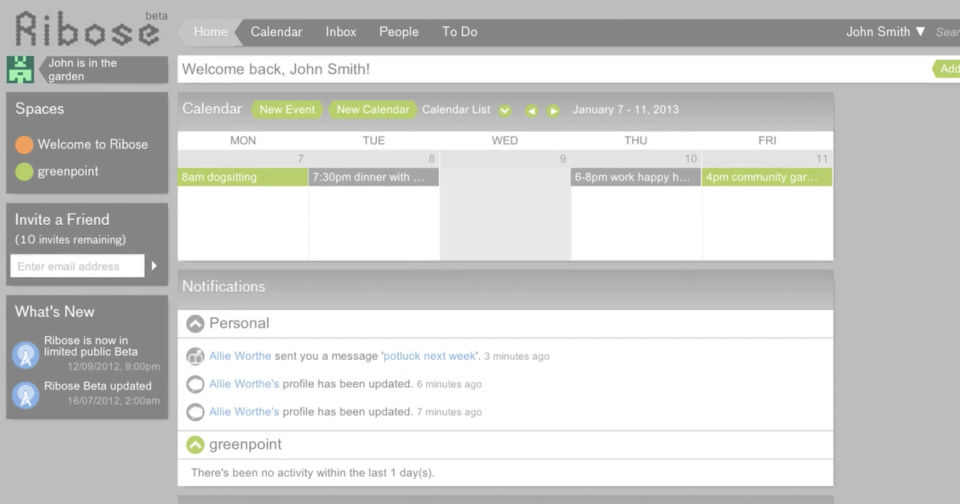Open the 6-8pm work happy hour event

(636, 177)
